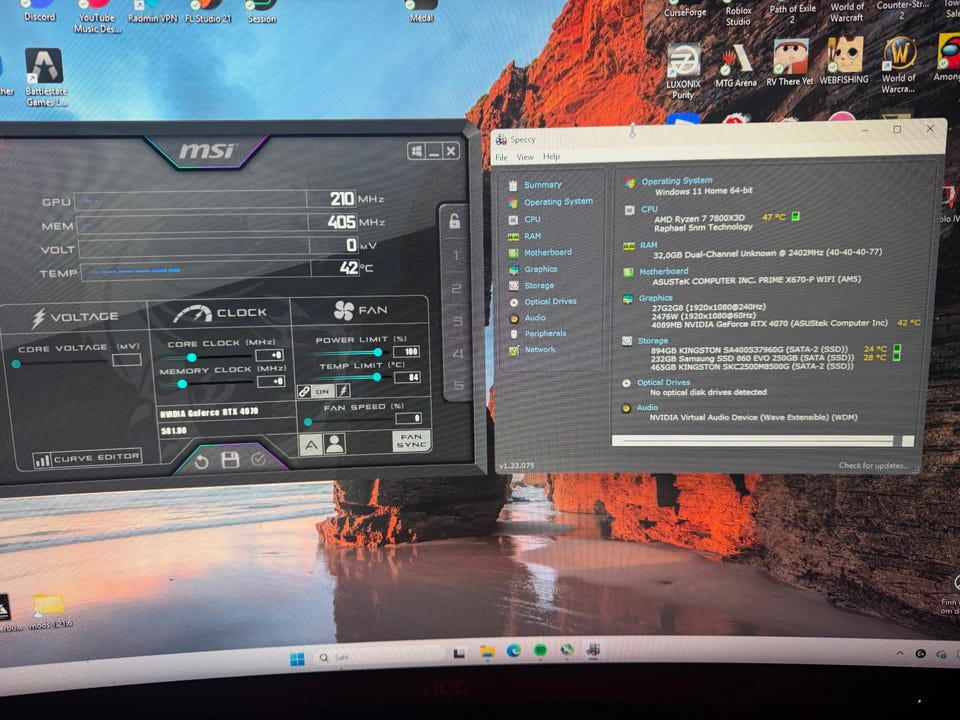The image size is (960, 720).
Task: Open the Speccy File menu
Action: 501,157
